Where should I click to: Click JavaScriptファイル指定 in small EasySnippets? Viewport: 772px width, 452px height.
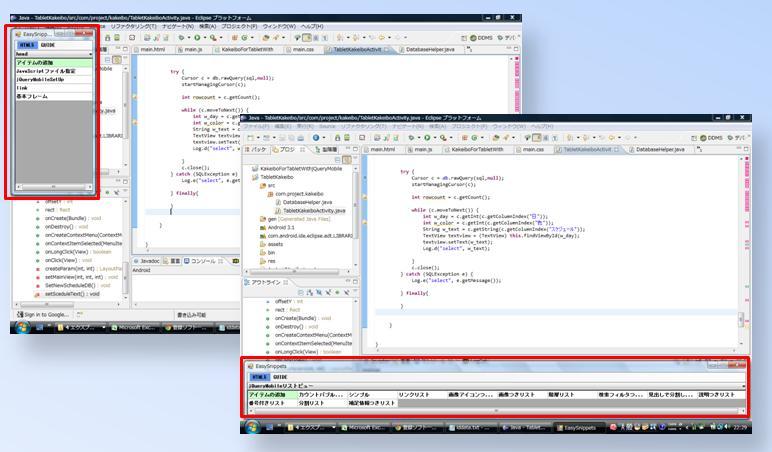click(x=54, y=71)
